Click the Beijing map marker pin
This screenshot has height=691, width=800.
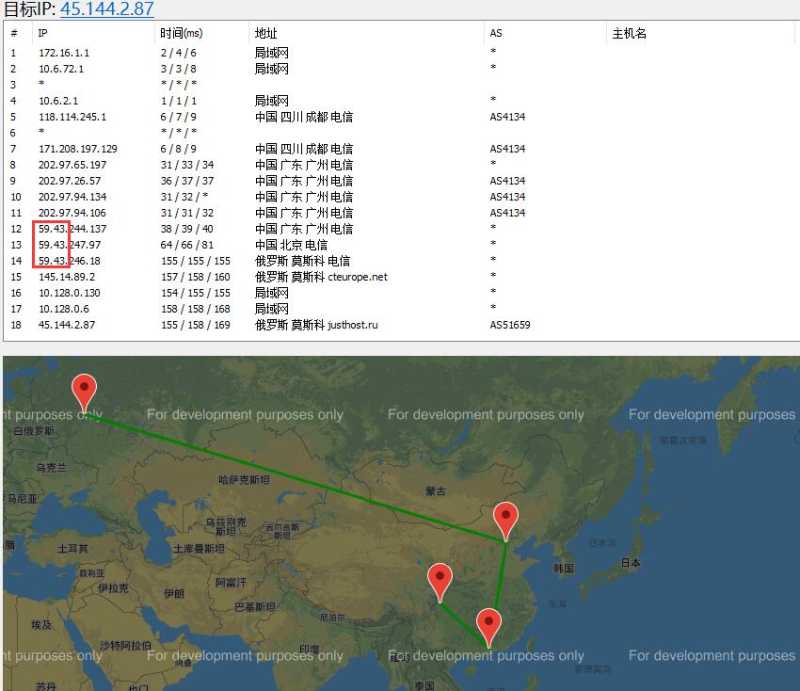(506, 519)
